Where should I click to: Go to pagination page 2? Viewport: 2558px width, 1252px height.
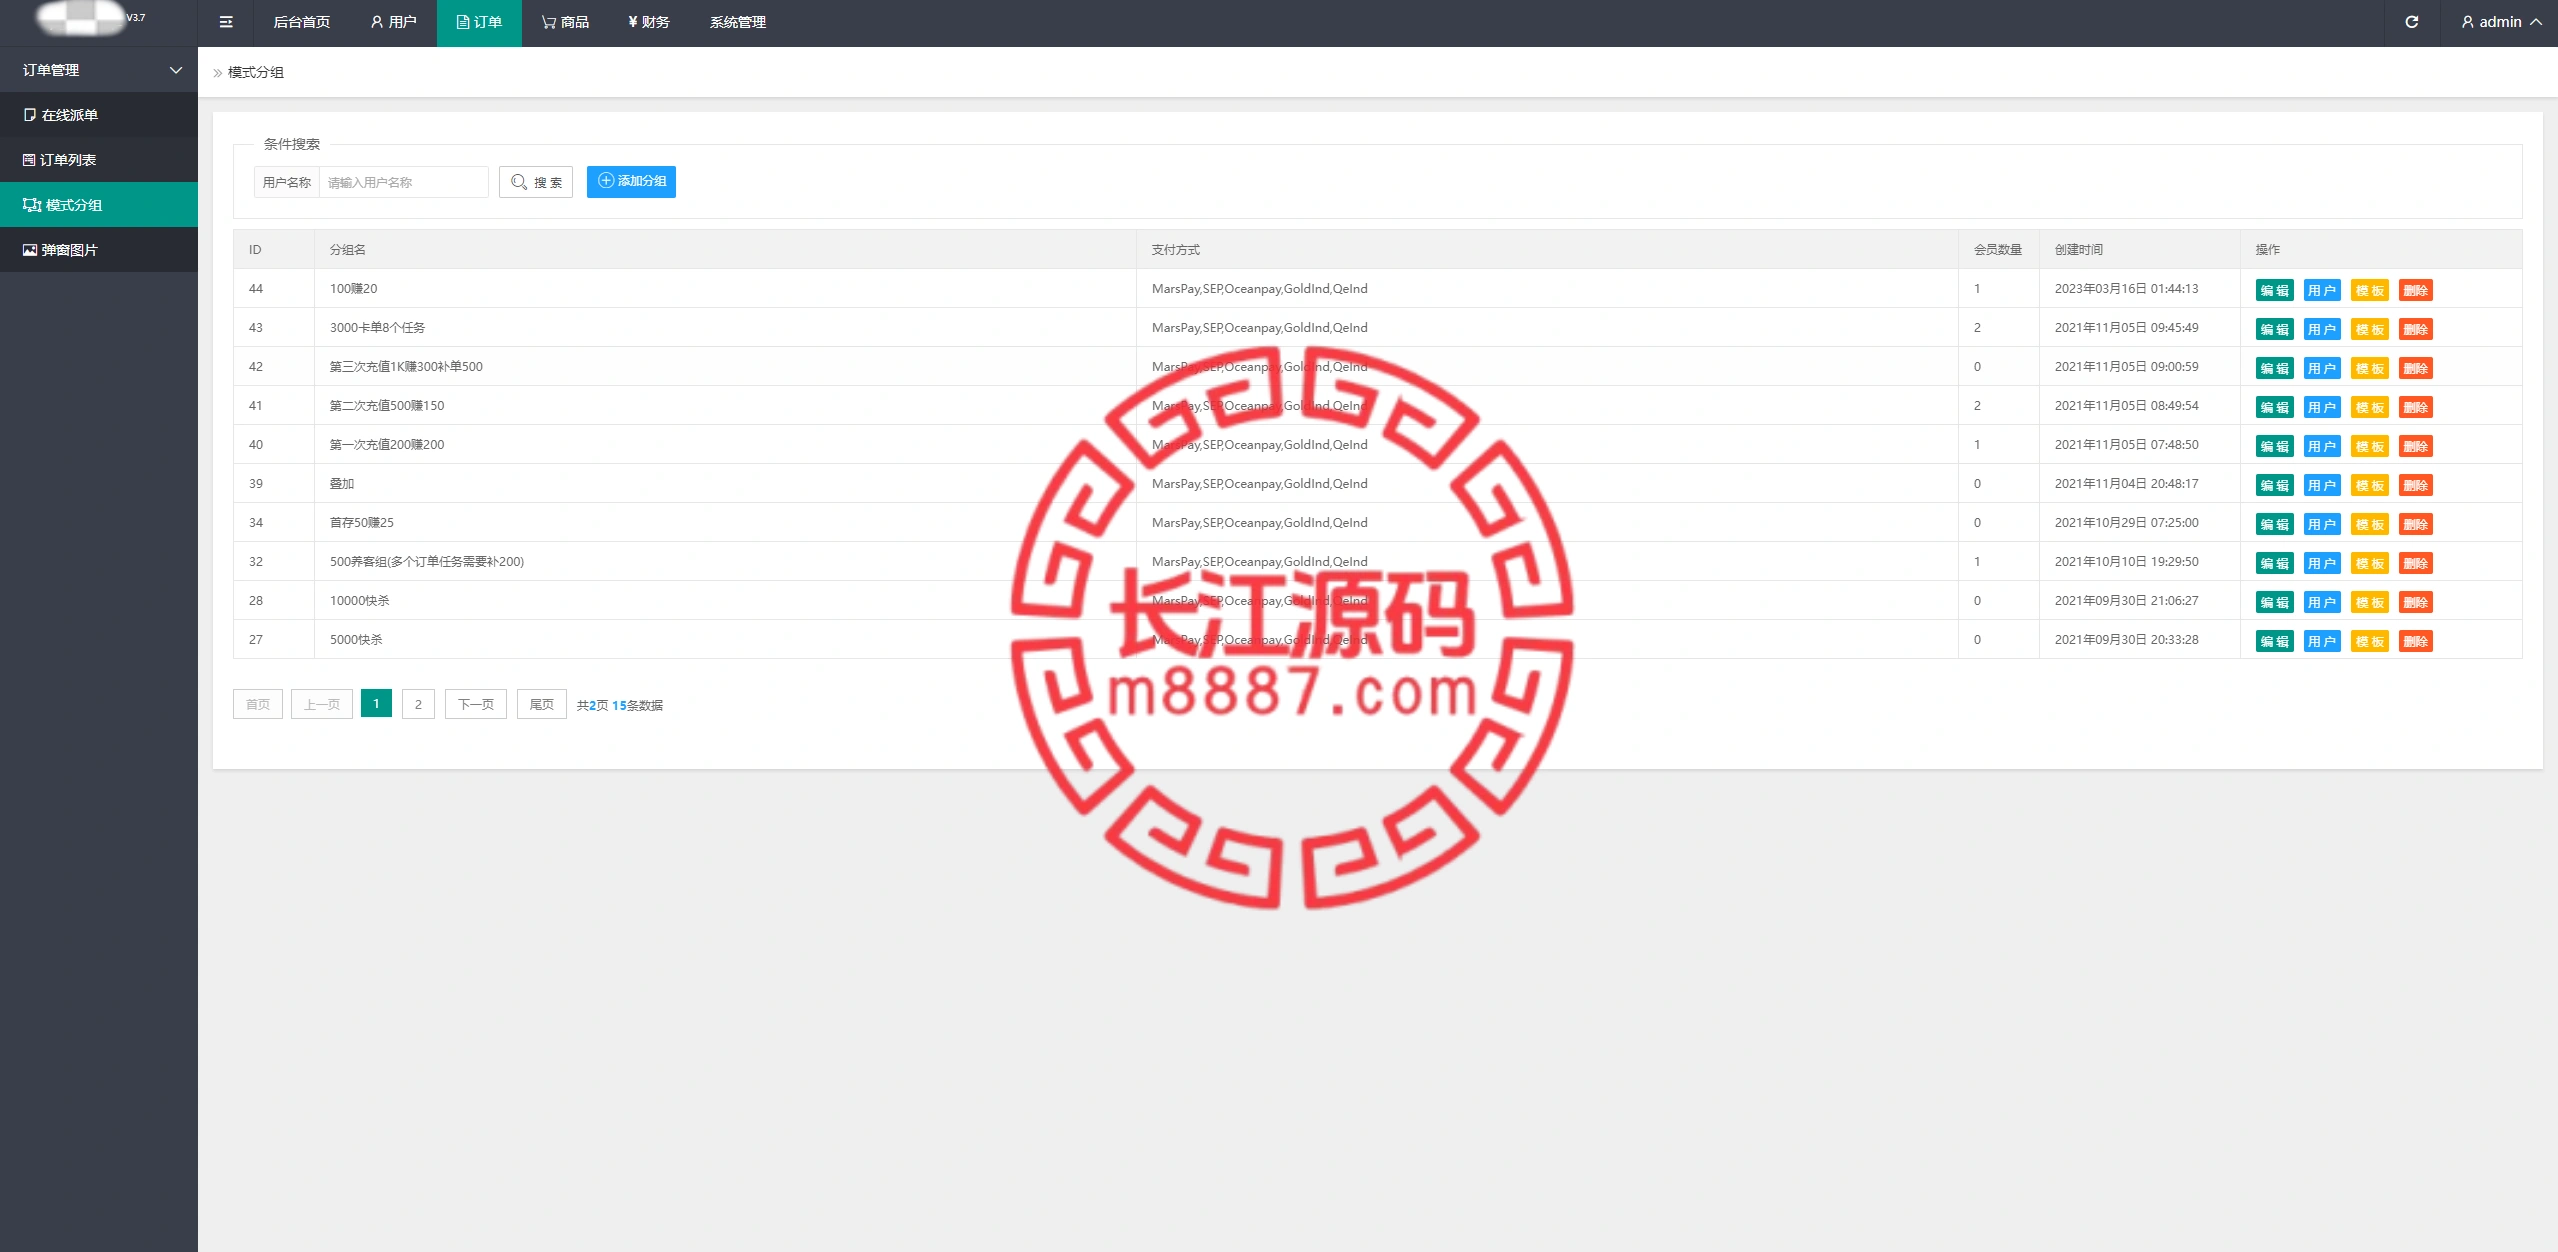point(418,704)
